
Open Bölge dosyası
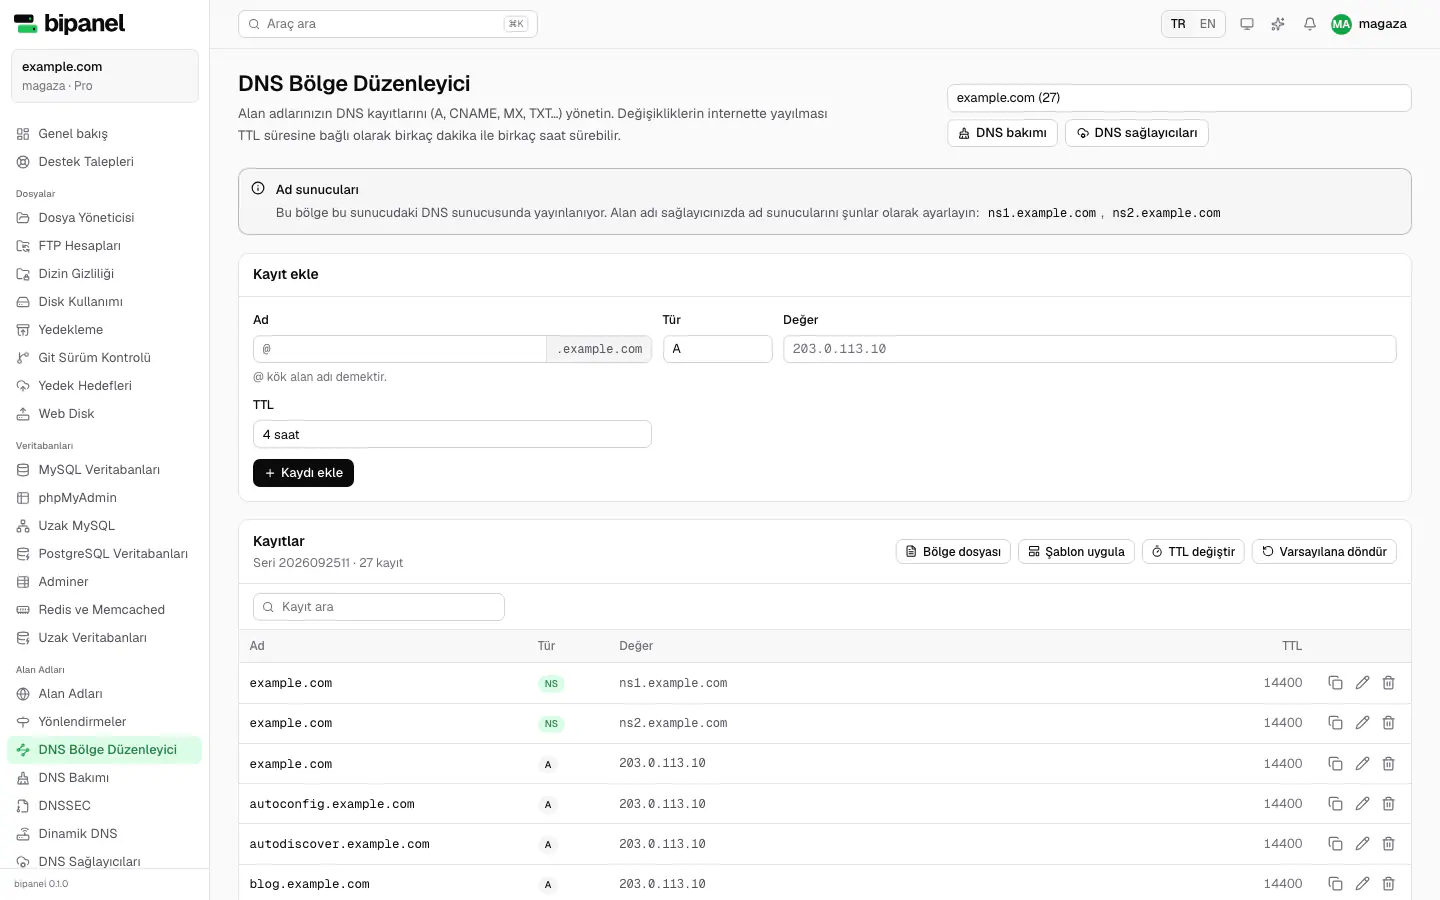tap(953, 552)
